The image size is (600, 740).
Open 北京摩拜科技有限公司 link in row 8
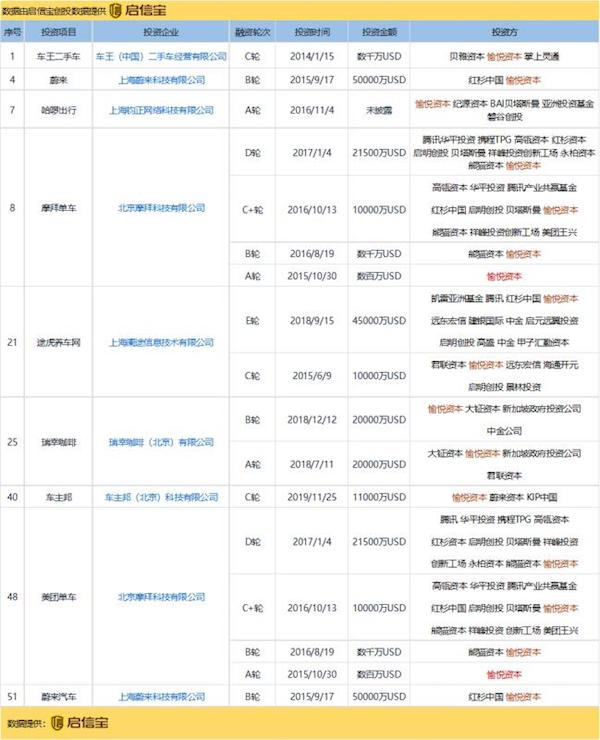(161, 208)
